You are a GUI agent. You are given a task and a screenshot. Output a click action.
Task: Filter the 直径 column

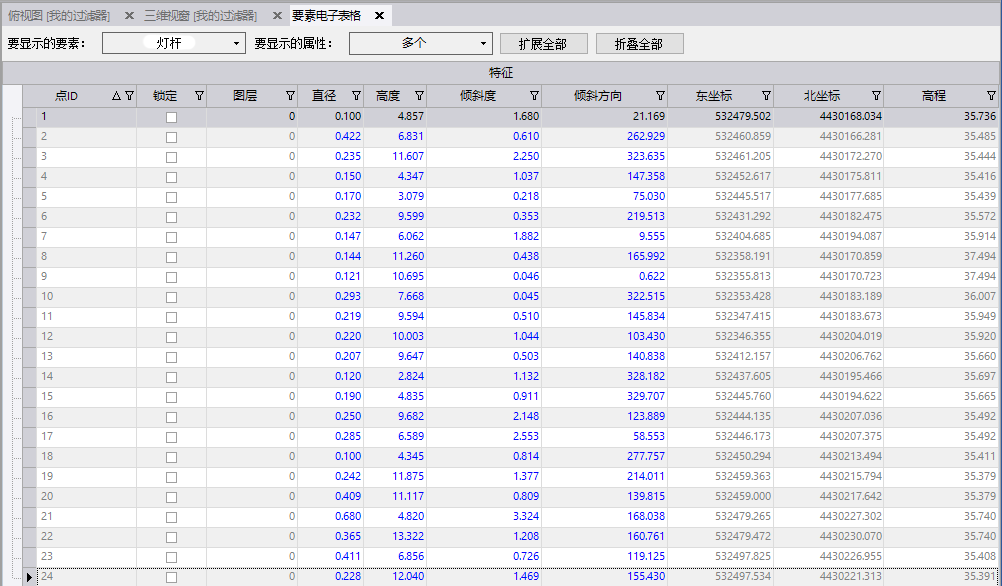(356, 96)
